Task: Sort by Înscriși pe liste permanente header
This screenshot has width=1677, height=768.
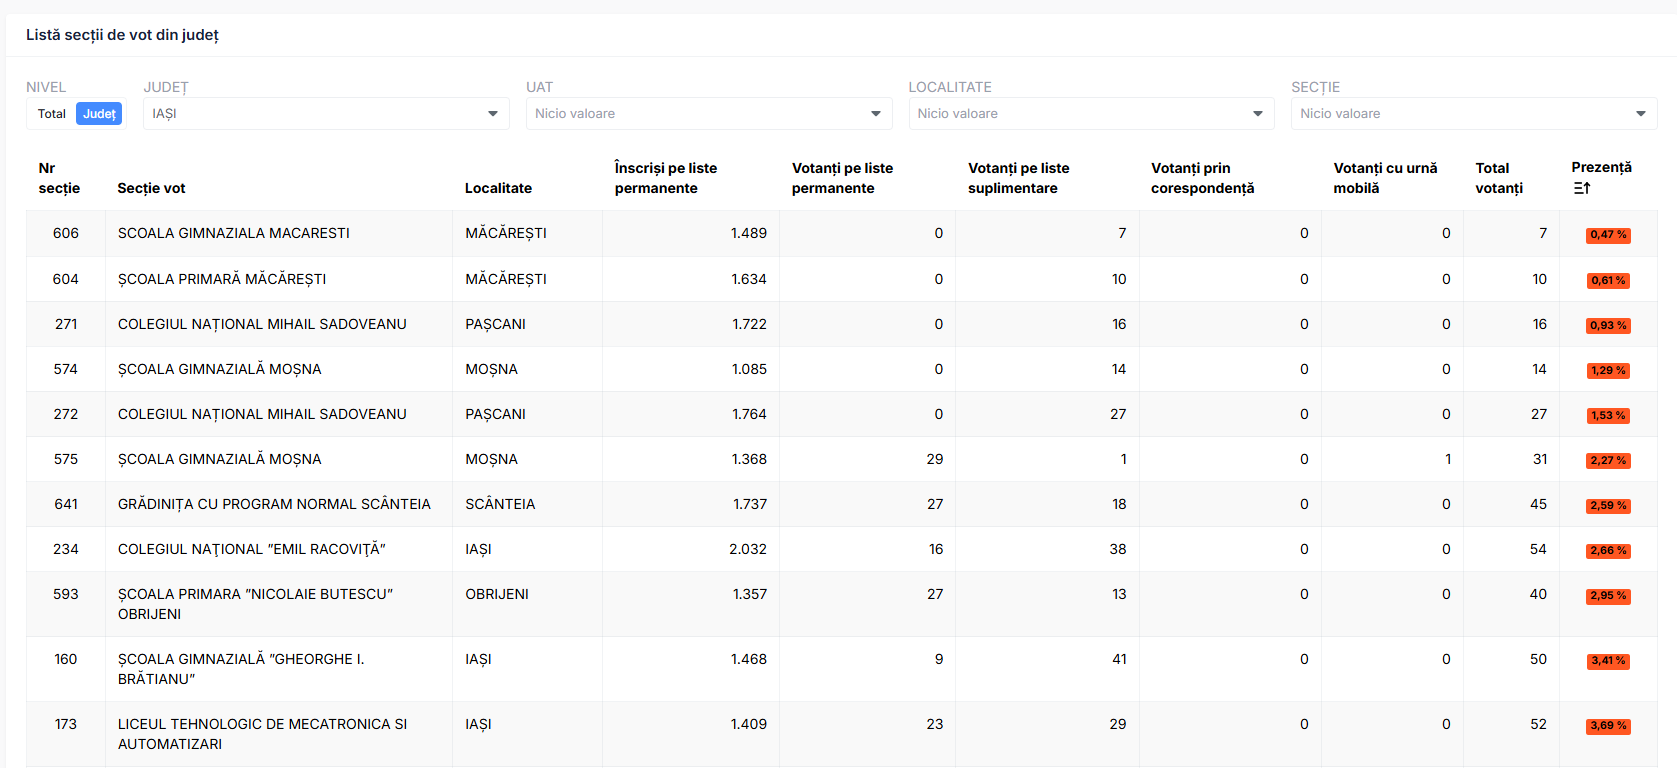Action: click(x=665, y=178)
